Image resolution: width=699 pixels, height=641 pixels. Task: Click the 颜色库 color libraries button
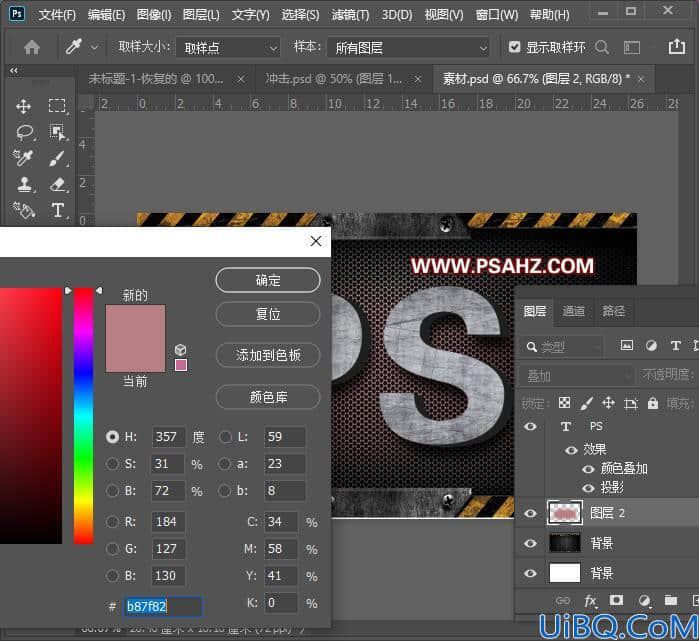click(267, 397)
